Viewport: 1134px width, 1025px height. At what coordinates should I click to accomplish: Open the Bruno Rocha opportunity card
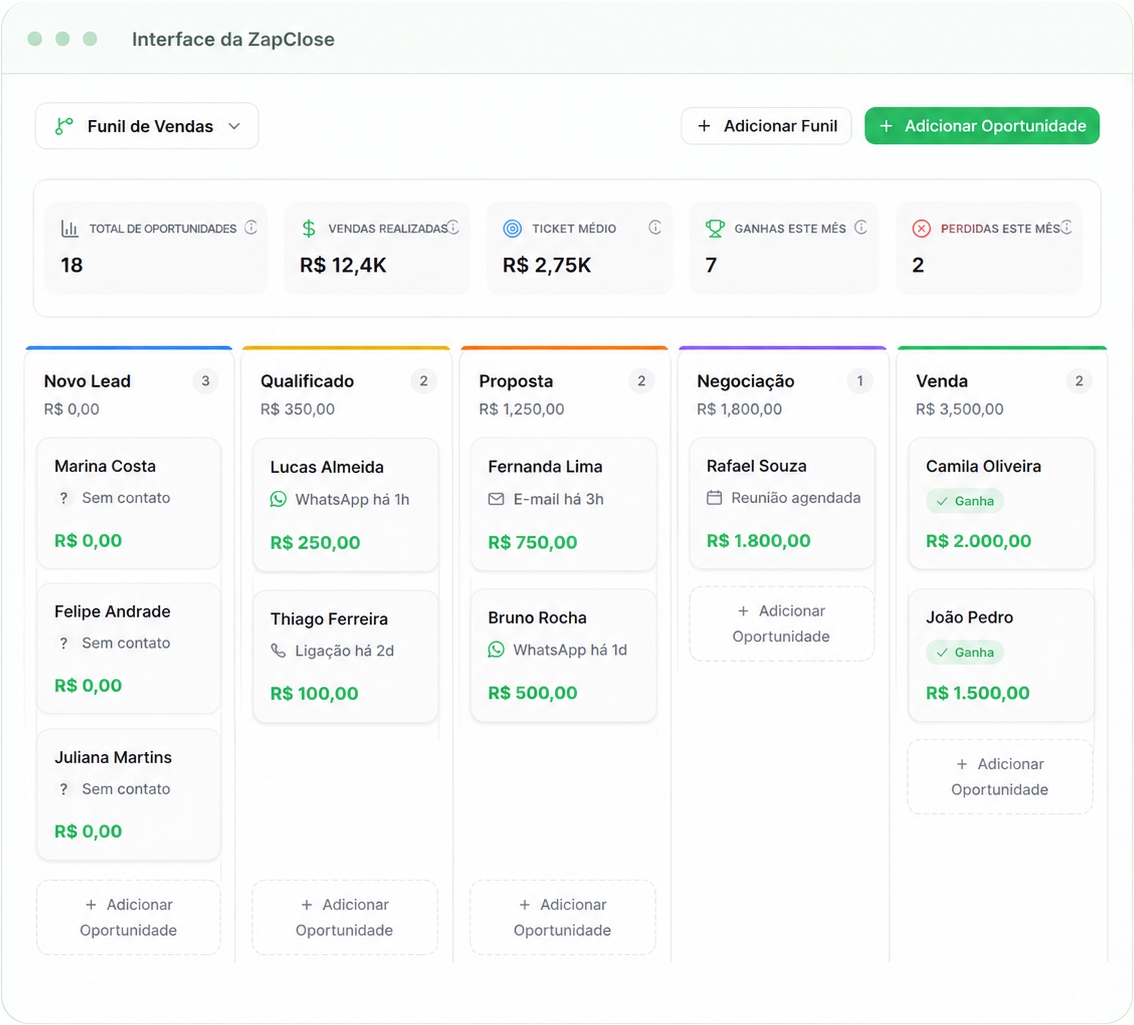tap(563, 655)
